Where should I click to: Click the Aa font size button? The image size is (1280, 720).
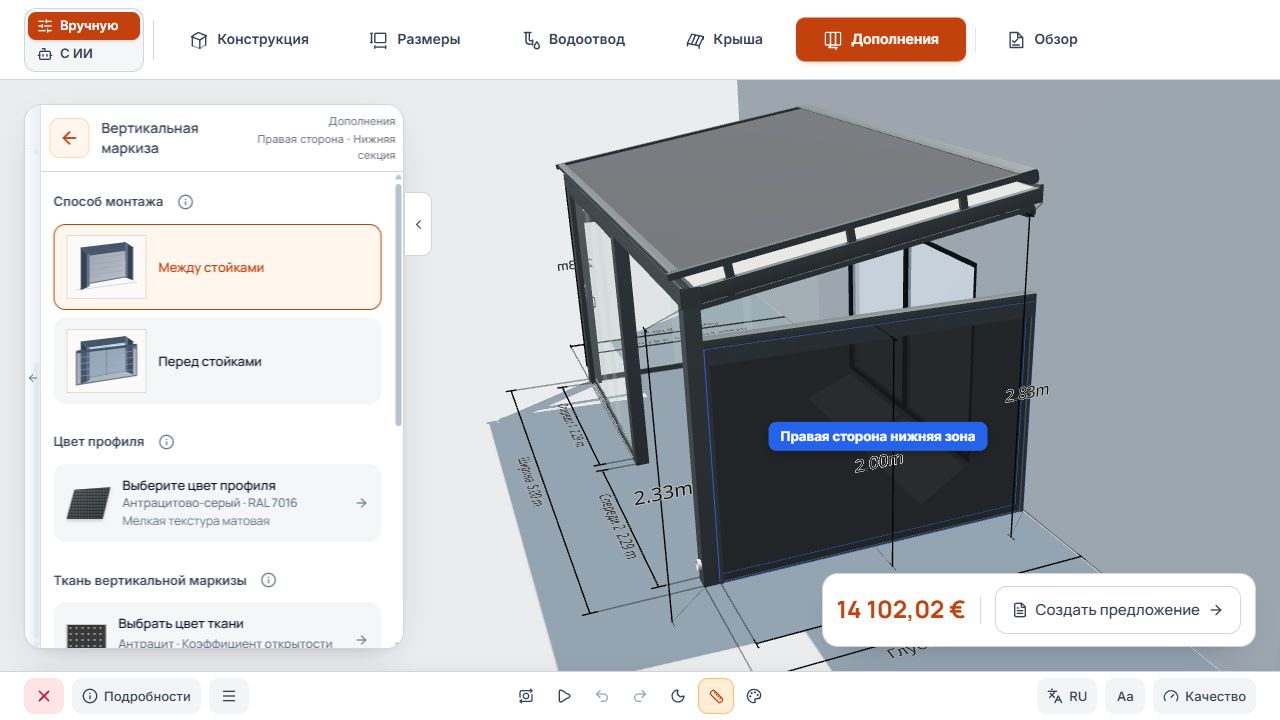[x=1125, y=696]
